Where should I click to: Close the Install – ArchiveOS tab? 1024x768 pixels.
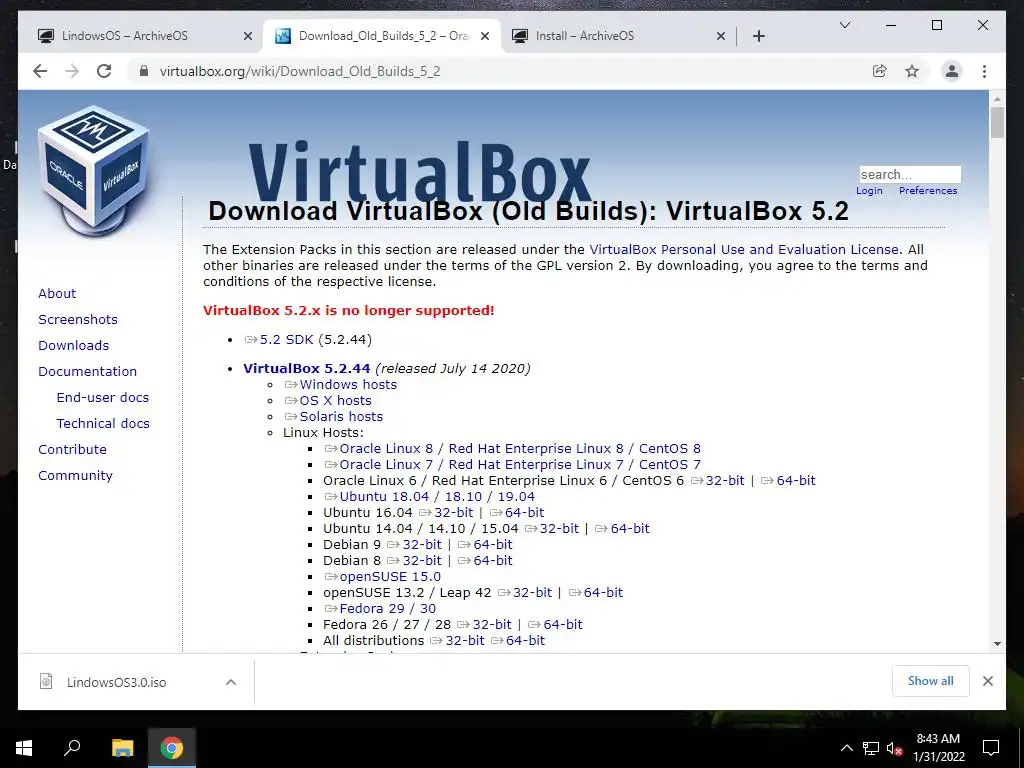coord(720,36)
